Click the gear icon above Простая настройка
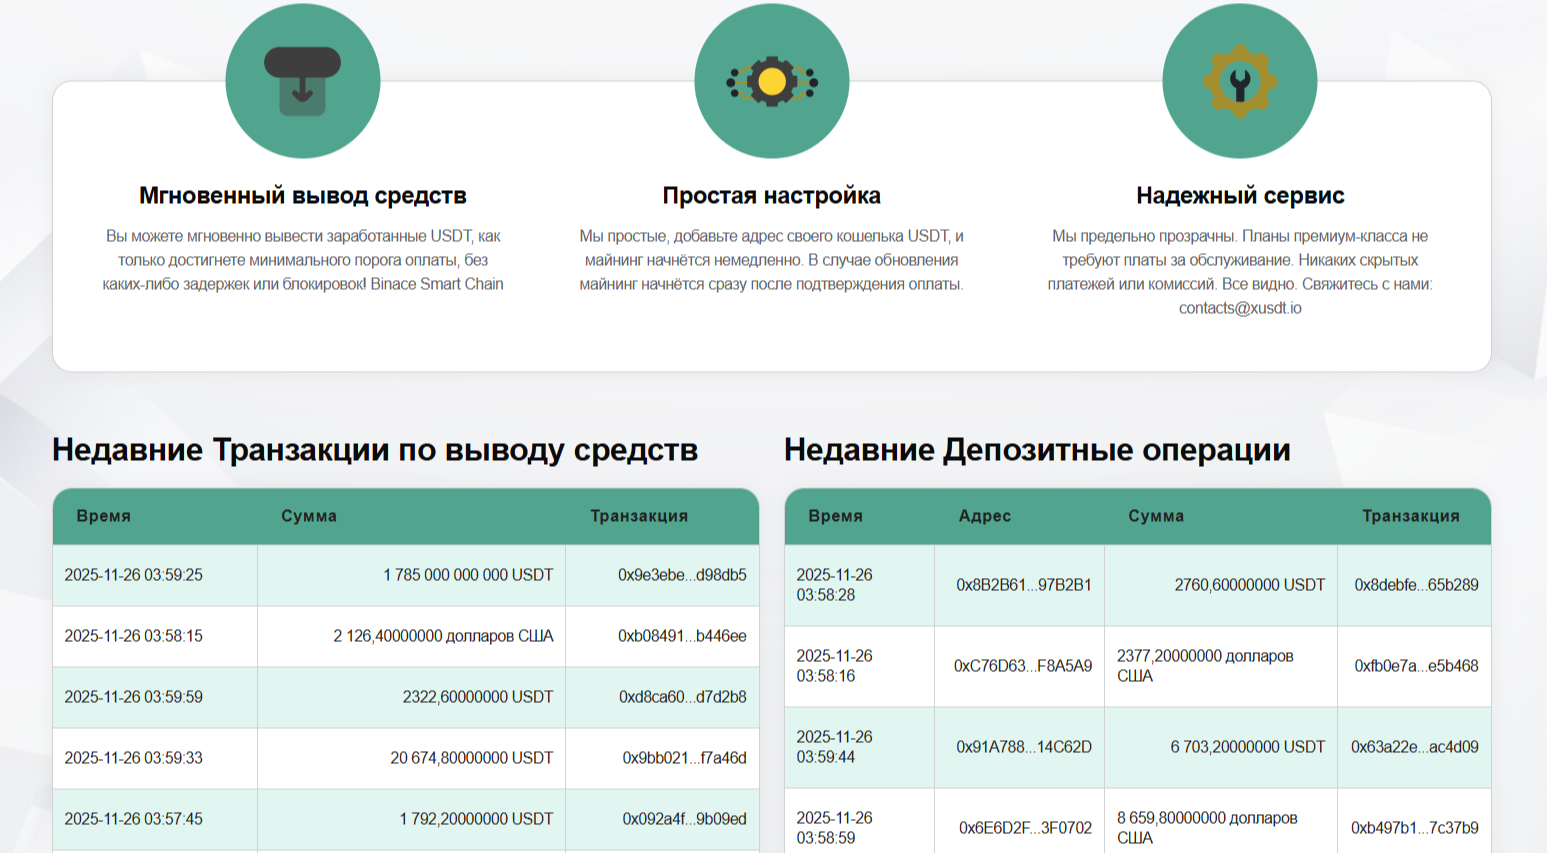This screenshot has height=853, width=1547. click(x=772, y=81)
